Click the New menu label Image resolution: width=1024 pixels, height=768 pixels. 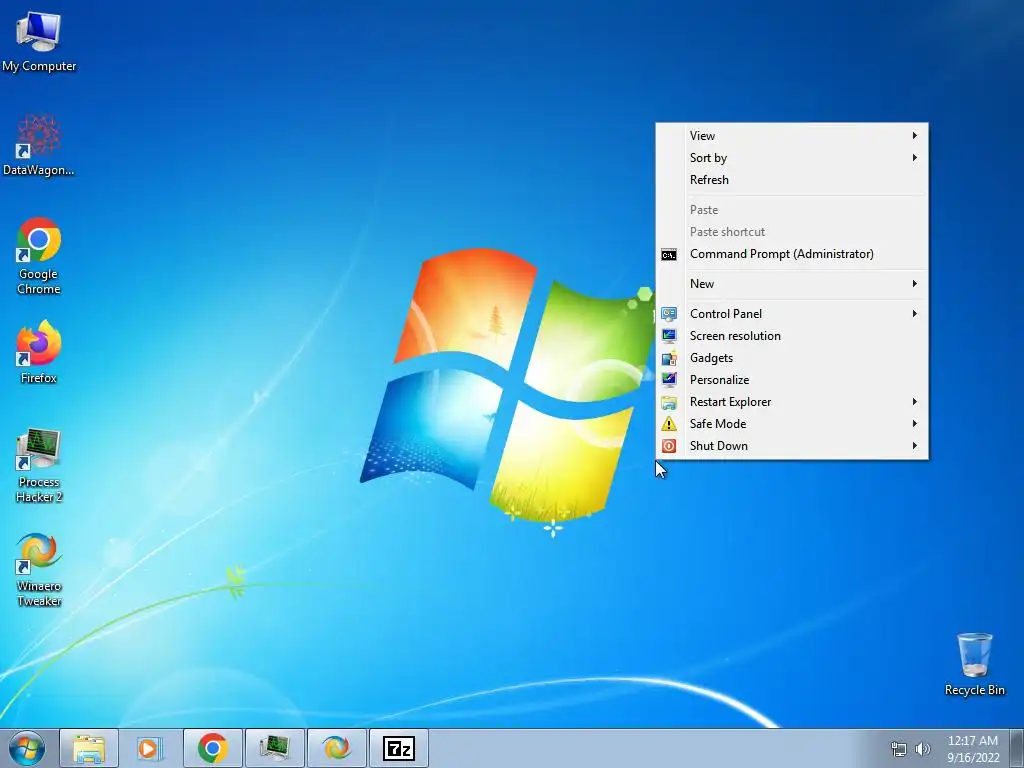click(702, 284)
